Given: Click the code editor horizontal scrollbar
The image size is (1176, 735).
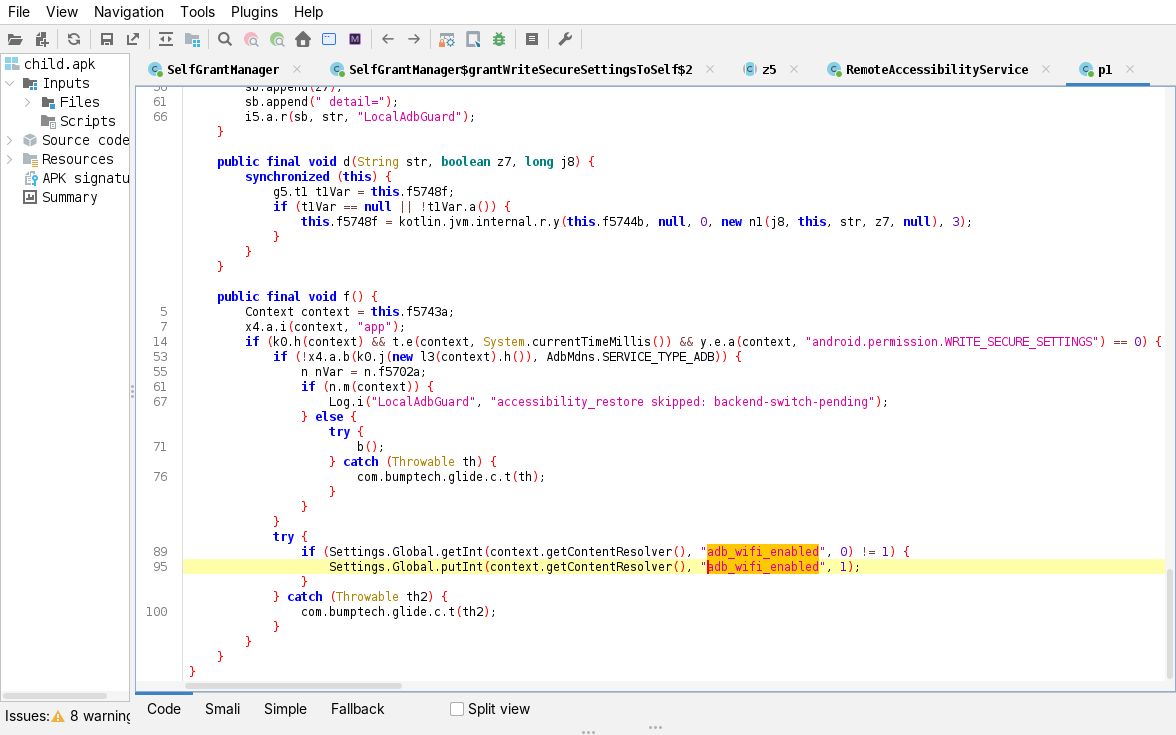Looking at the screenshot, I should pyautogui.click(x=293, y=686).
